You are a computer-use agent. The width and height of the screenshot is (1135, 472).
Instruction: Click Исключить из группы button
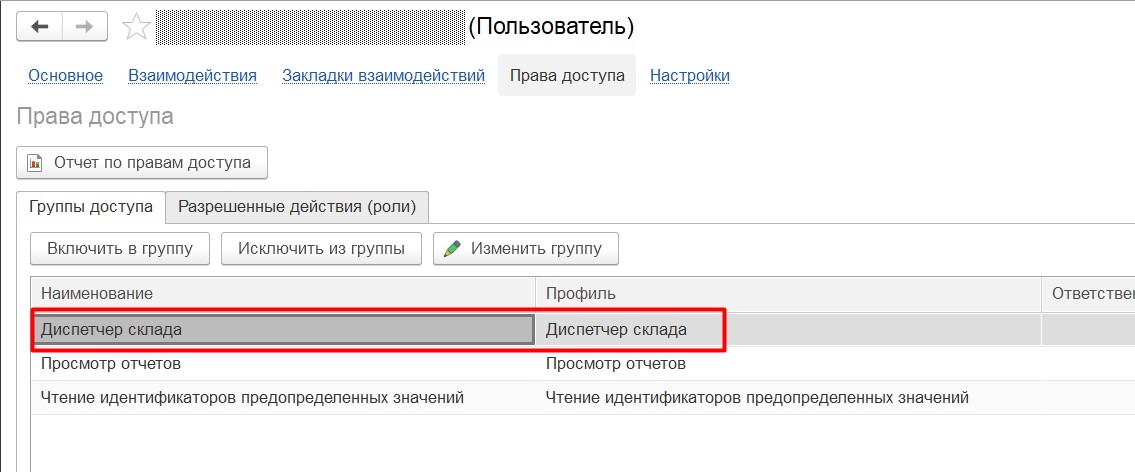[x=321, y=248]
